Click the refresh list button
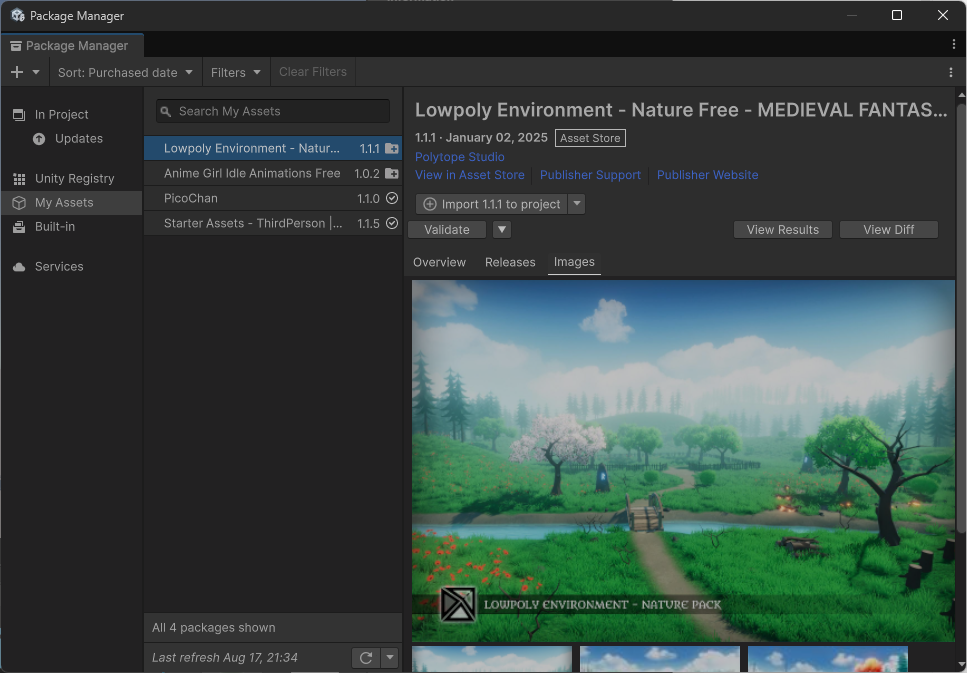The width and height of the screenshot is (967, 673). pyautogui.click(x=366, y=658)
